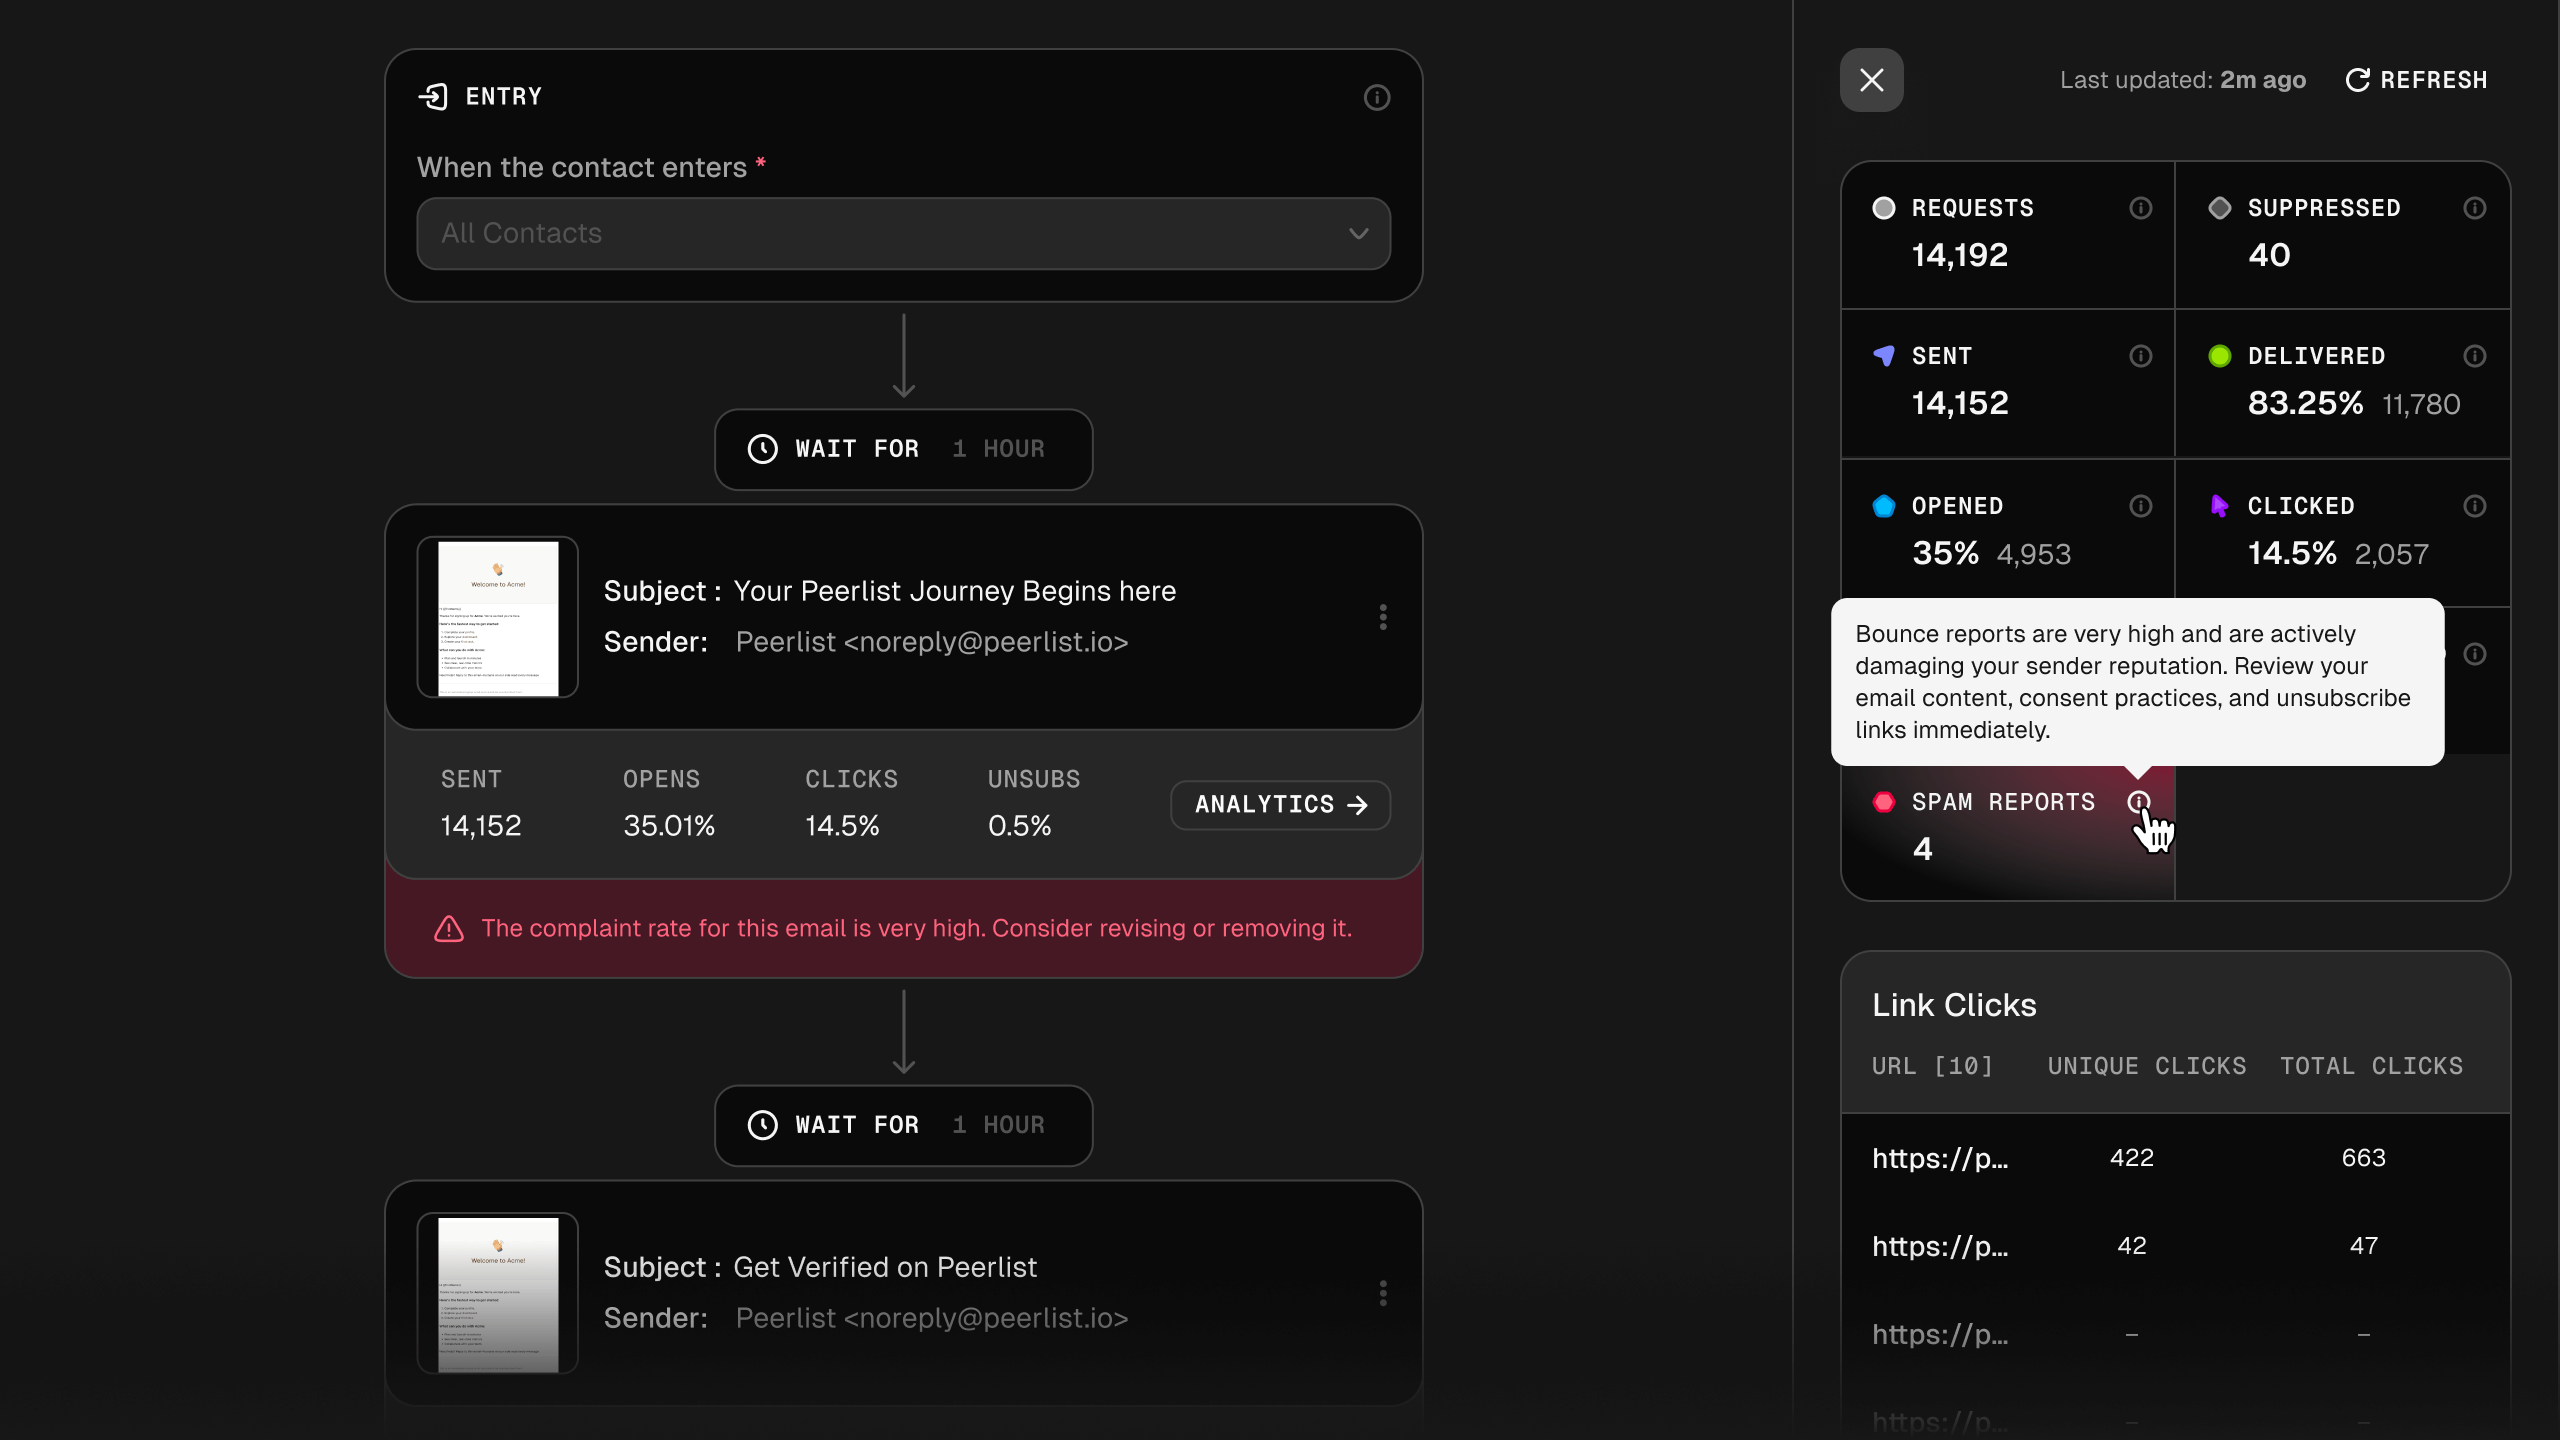Click the dropdown chevron in Entry card
The image size is (2560, 1440).
pyautogui.click(x=1358, y=233)
